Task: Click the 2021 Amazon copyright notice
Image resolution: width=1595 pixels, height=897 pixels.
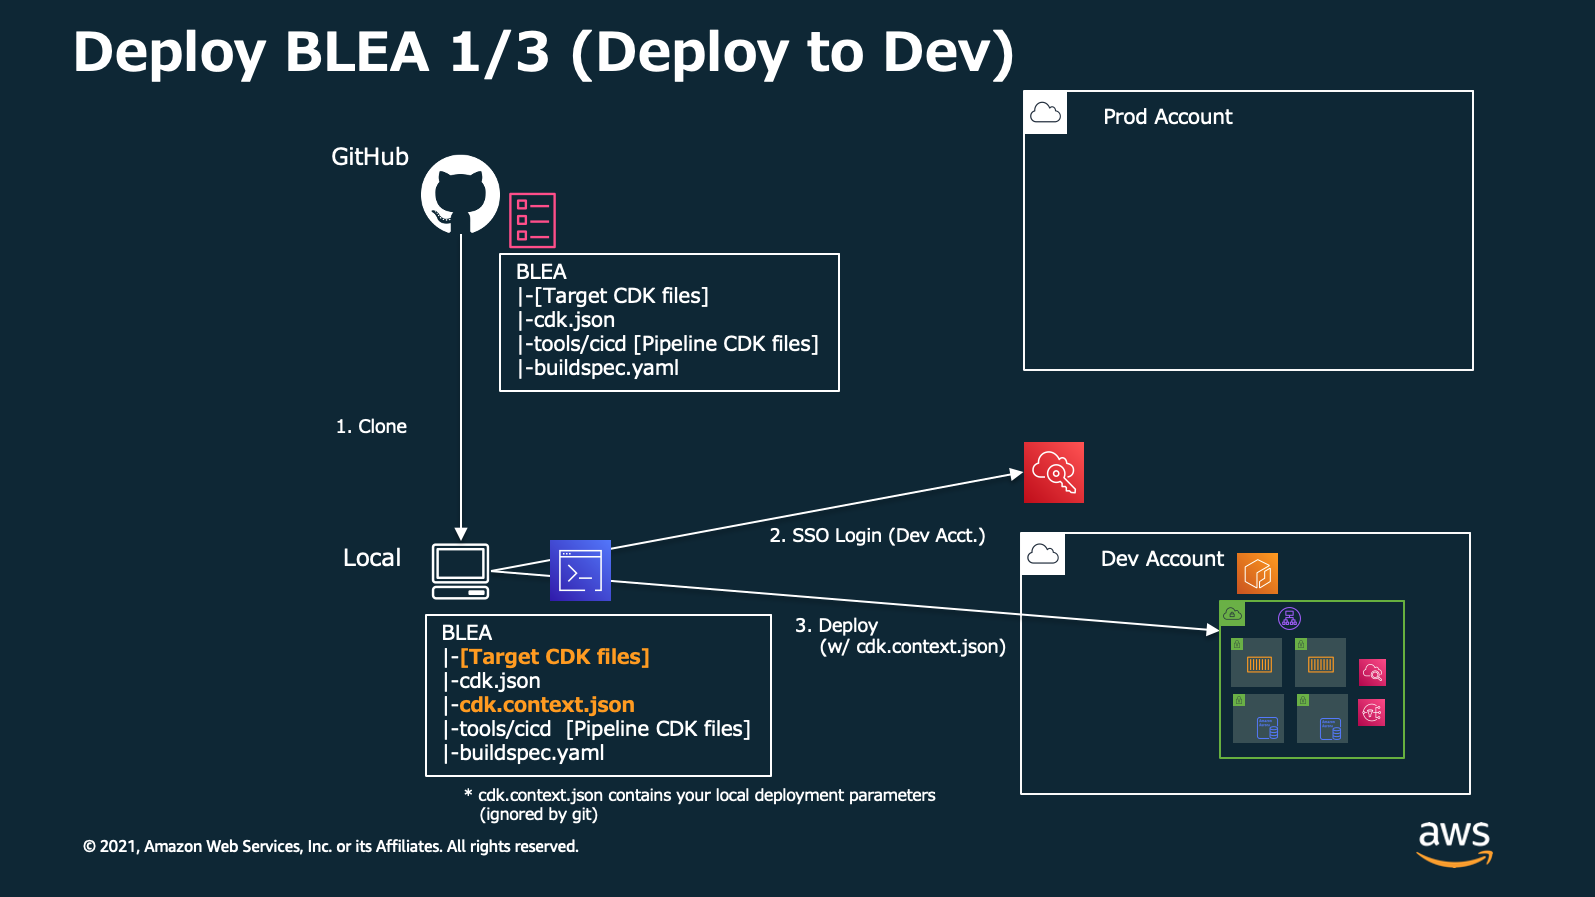Action: click(331, 846)
